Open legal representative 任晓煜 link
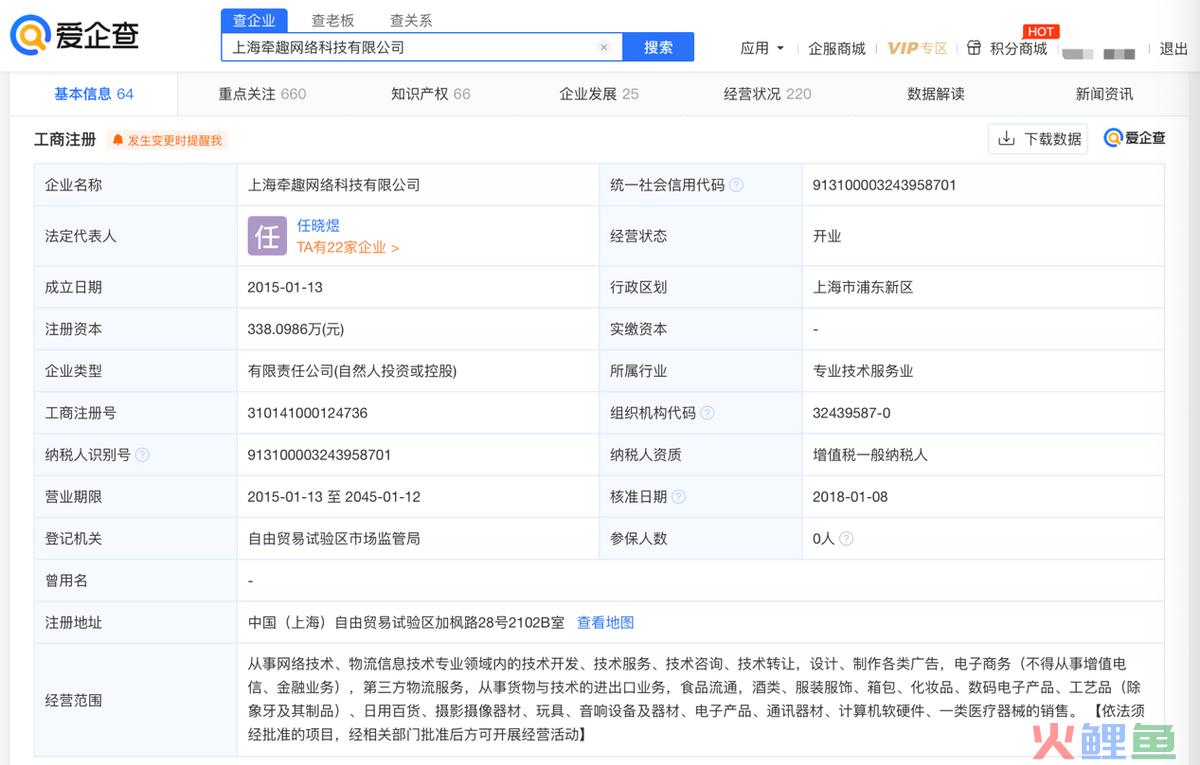Image resolution: width=1200 pixels, height=765 pixels. [x=318, y=226]
